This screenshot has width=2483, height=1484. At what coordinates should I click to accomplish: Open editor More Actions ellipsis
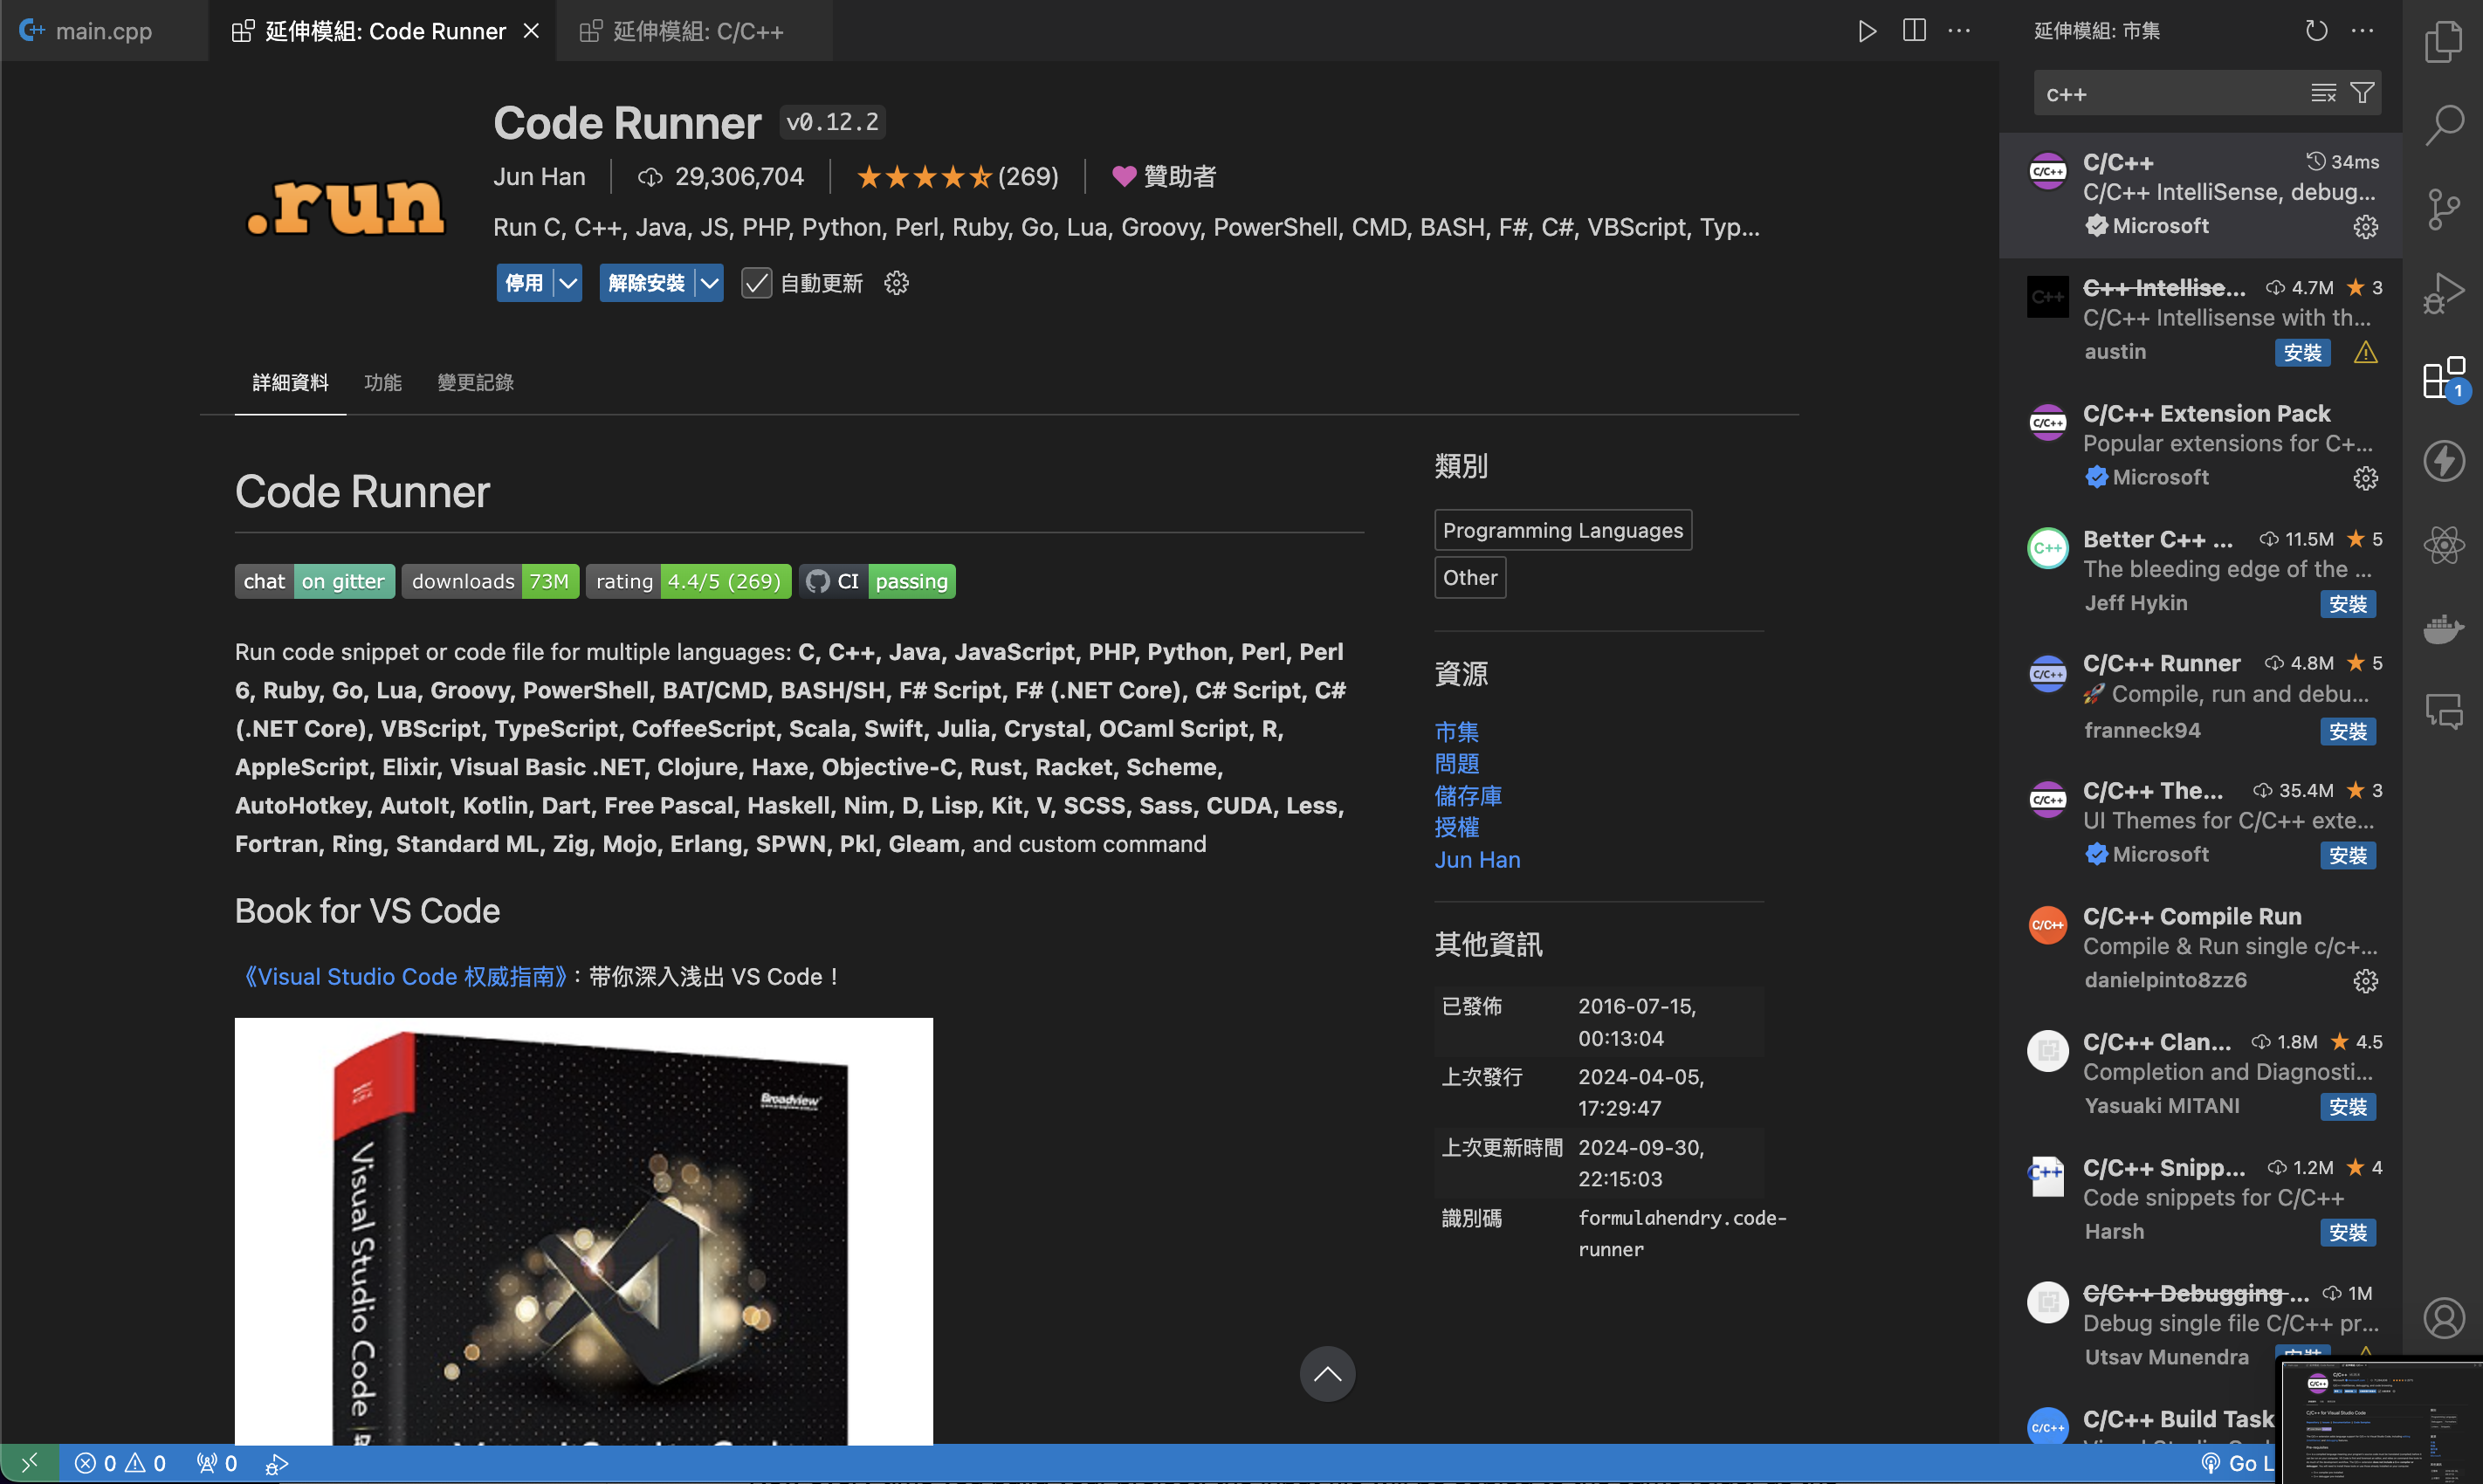click(x=1959, y=31)
